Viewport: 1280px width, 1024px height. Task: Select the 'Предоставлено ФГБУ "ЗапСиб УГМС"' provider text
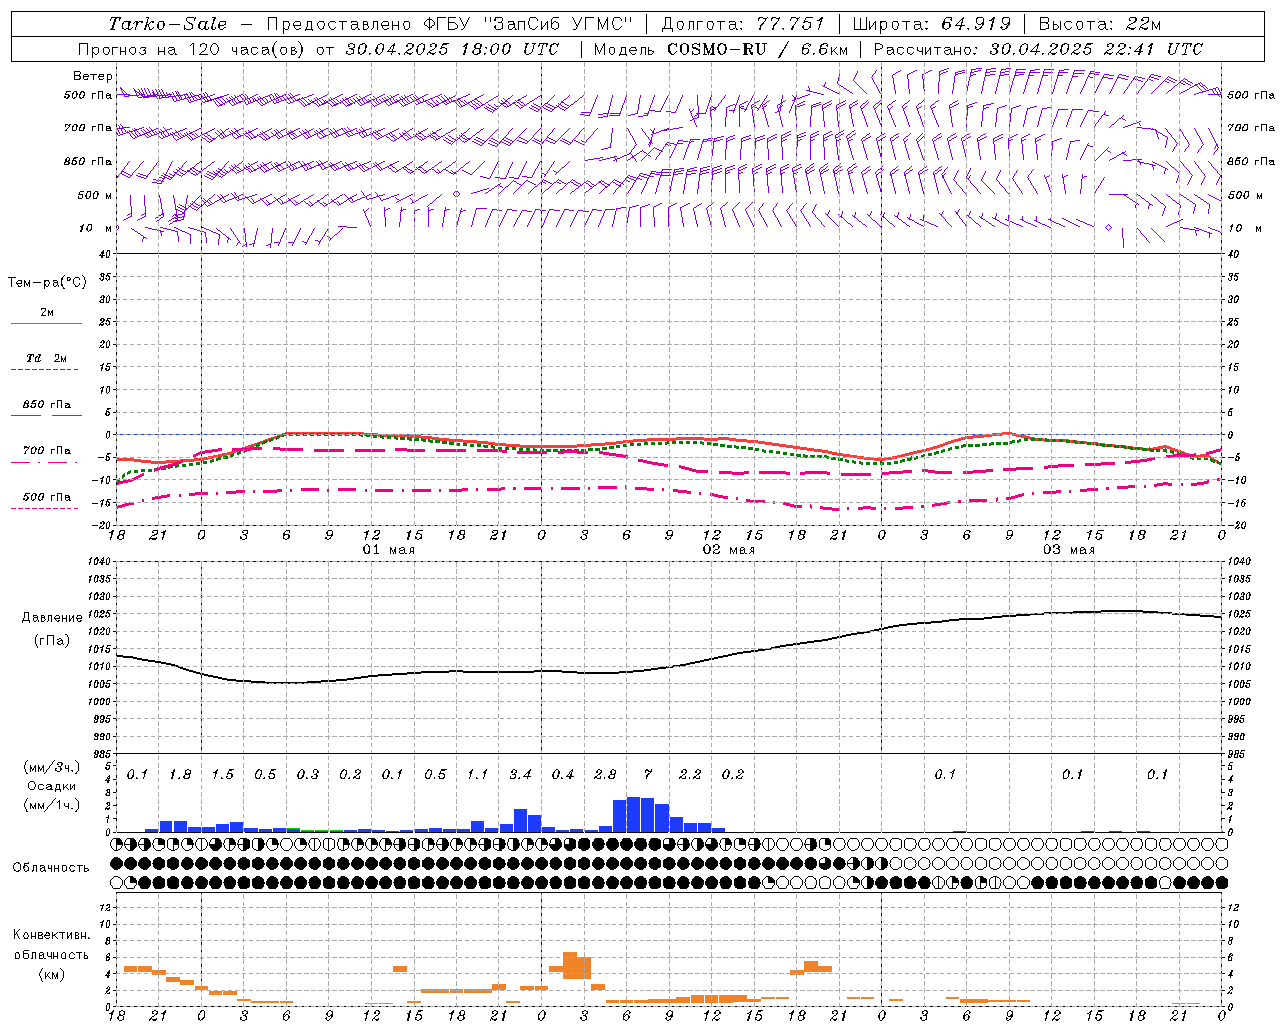pos(450,24)
